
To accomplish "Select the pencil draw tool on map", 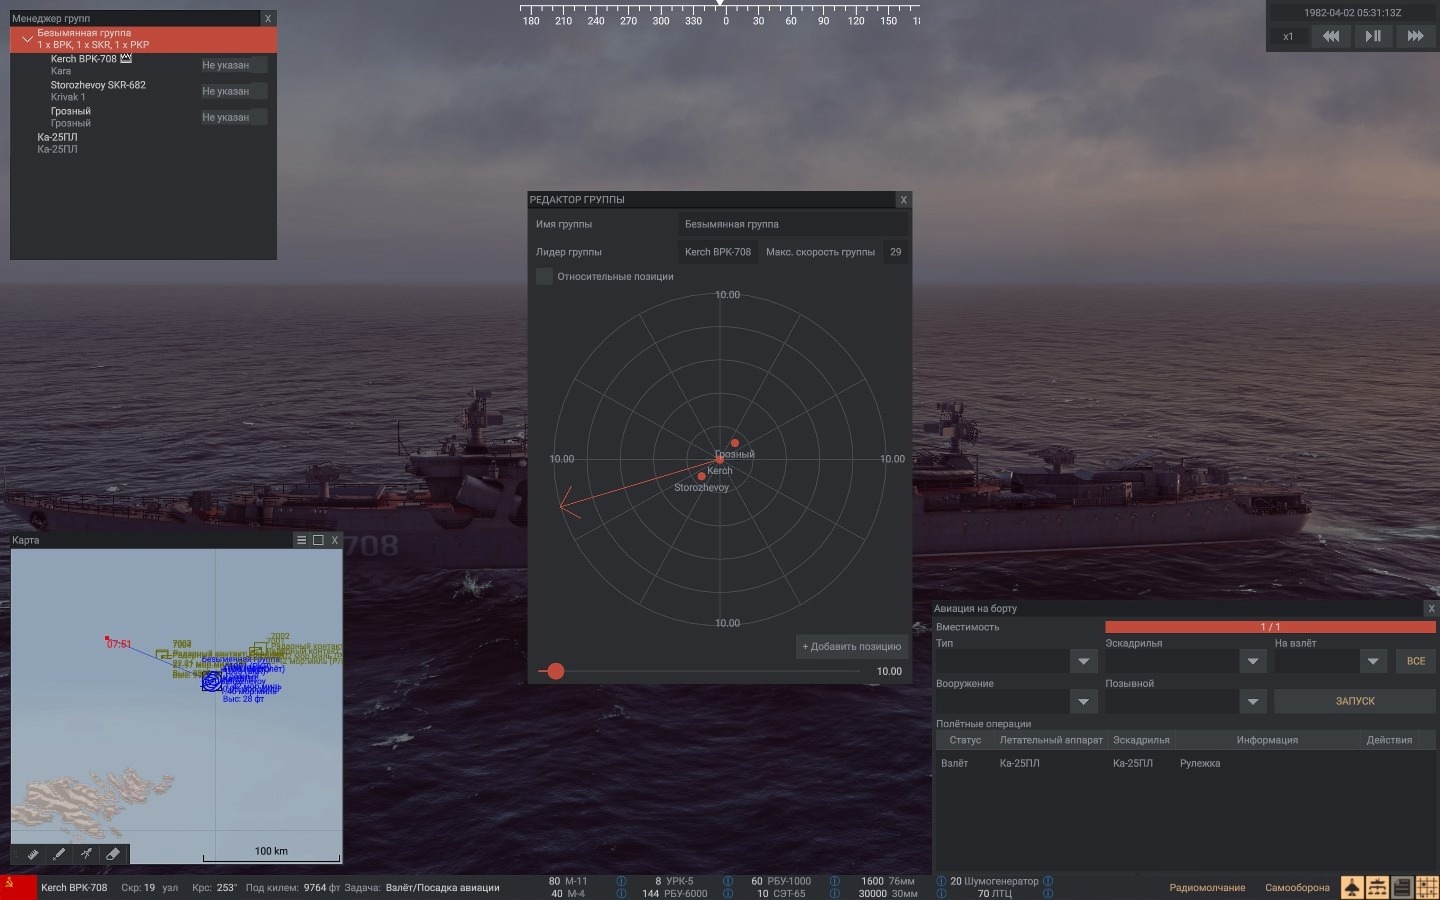I will [x=59, y=854].
